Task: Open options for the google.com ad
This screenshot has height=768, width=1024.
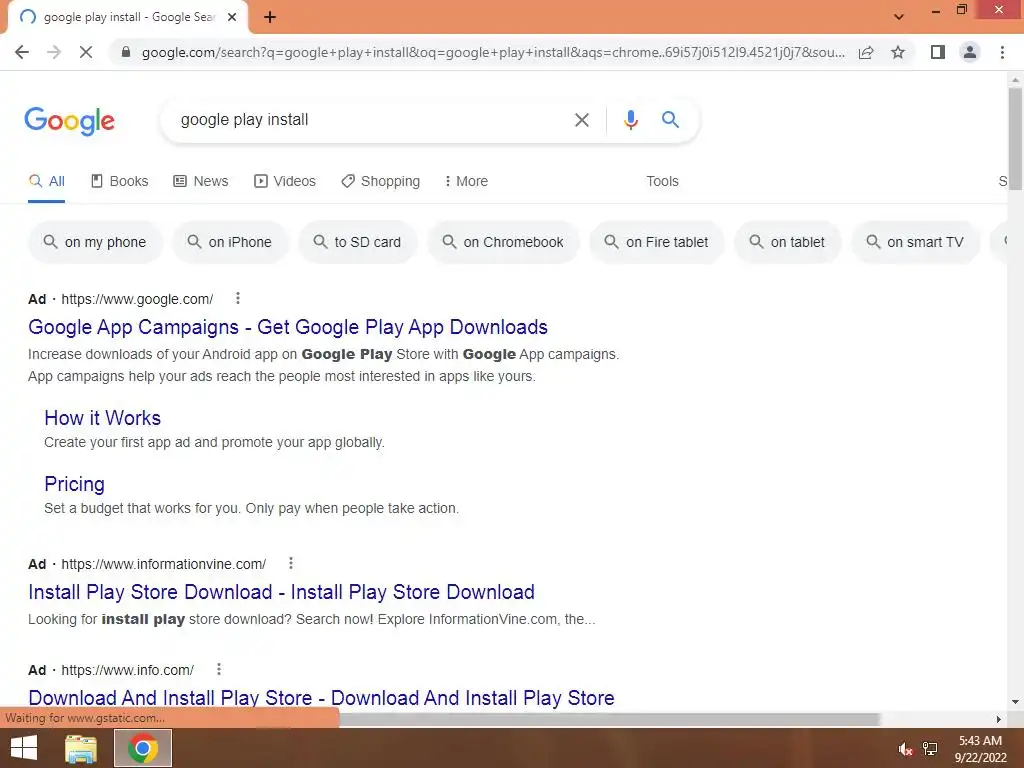Action: (x=238, y=298)
